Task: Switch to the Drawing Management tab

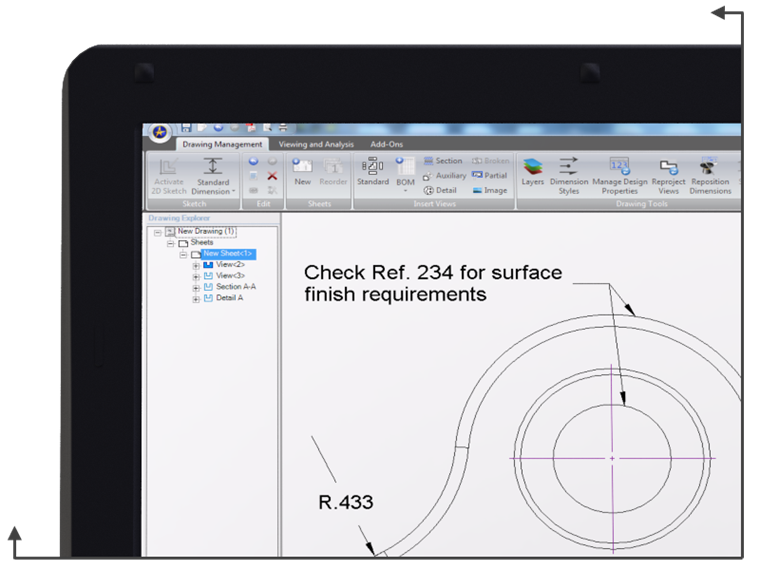Action: tap(222, 144)
